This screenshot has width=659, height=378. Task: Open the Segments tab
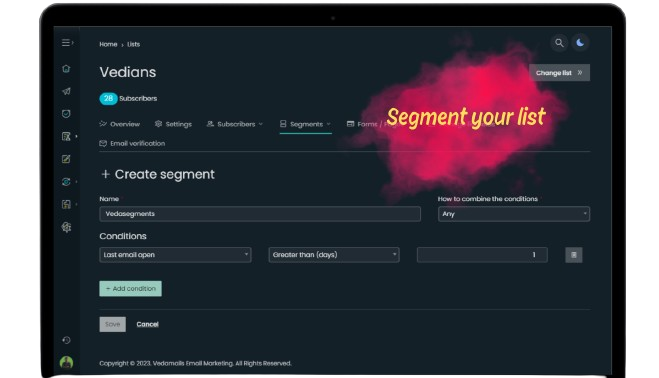pyautogui.click(x=306, y=124)
